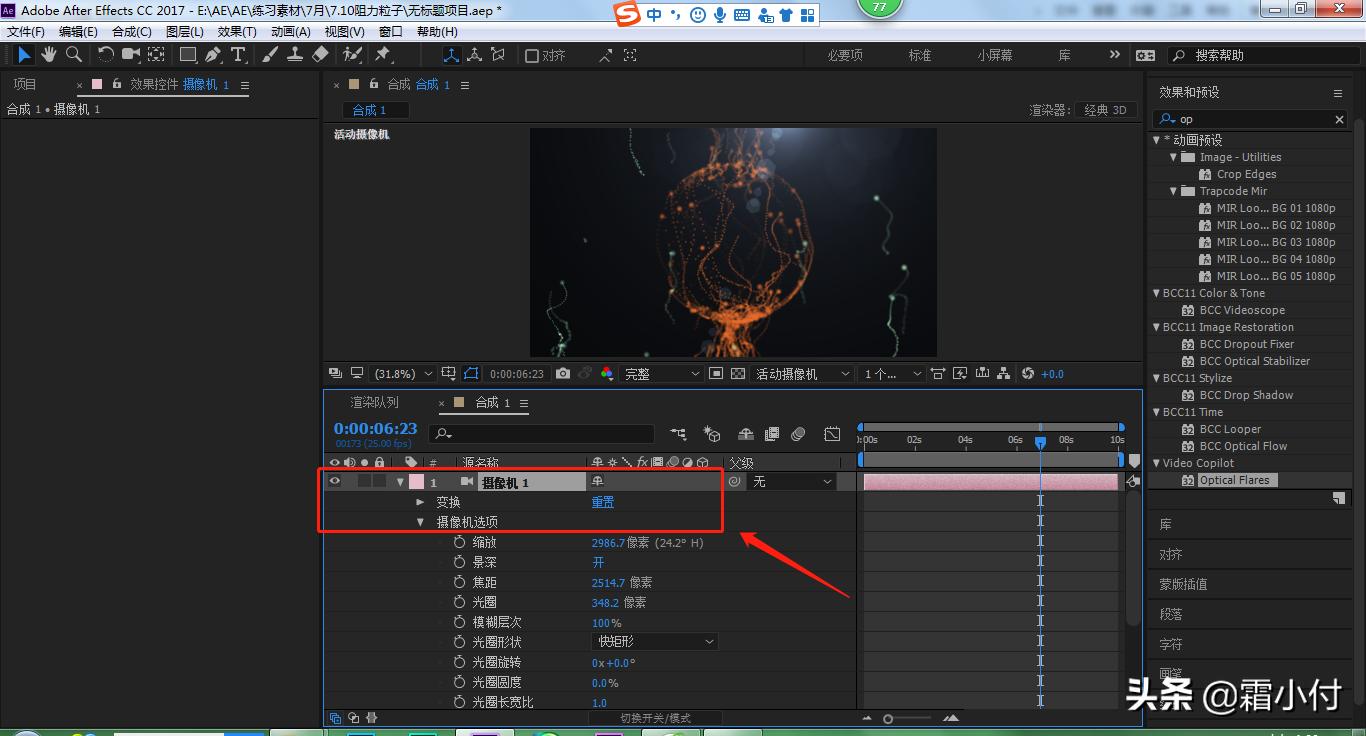Toggle the 缩放 stopwatch keyframe
This screenshot has width=1366, height=736.
point(460,542)
